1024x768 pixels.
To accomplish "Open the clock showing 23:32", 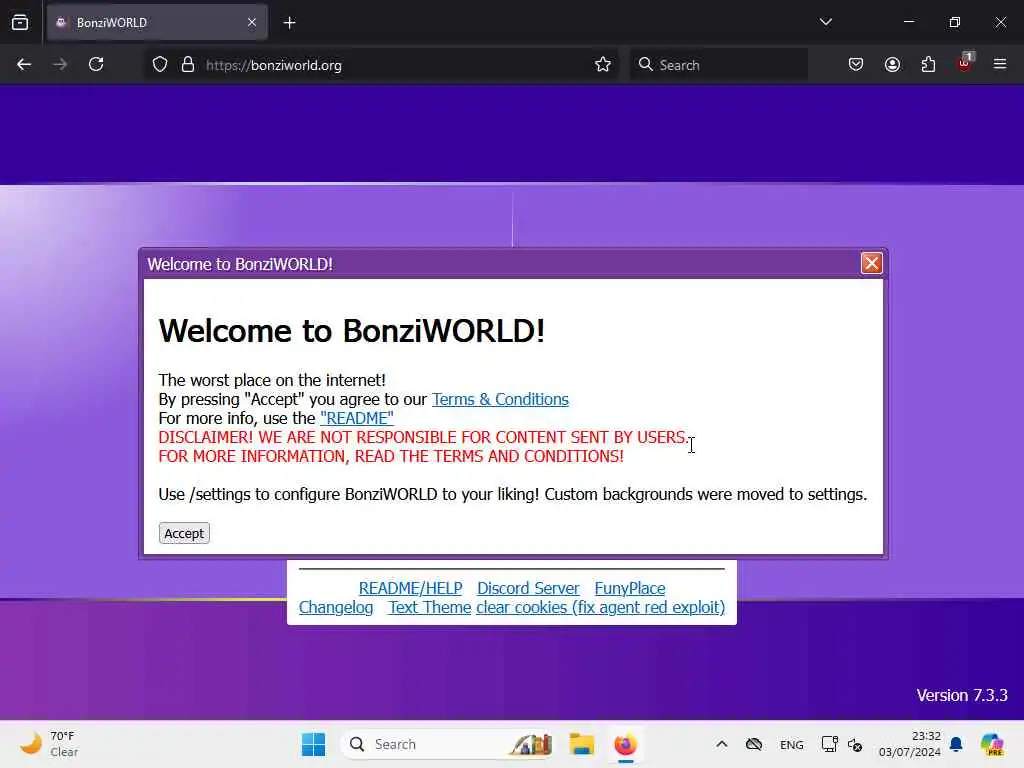I will (x=910, y=744).
